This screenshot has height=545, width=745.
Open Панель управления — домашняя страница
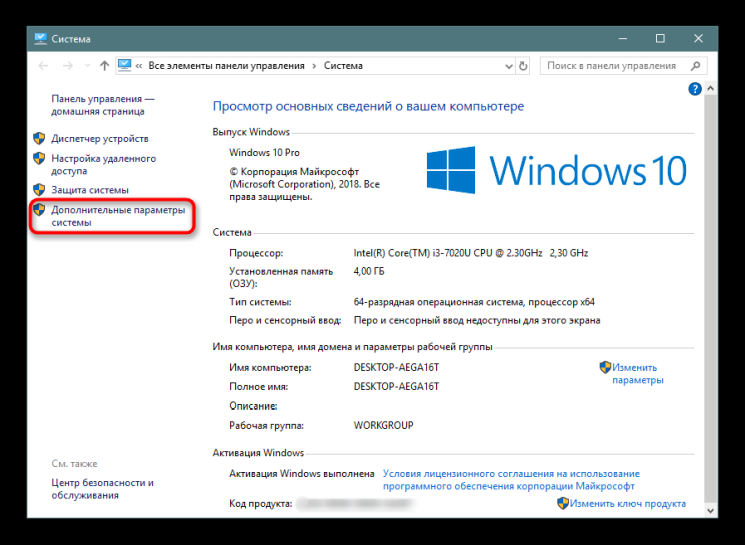tap(103, 105)
